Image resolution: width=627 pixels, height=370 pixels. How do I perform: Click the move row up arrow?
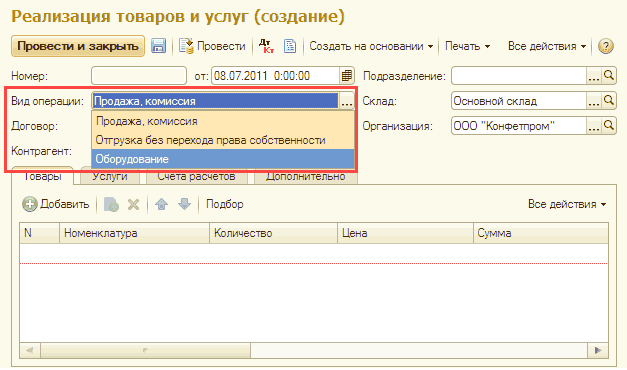[x=162, y=204]
